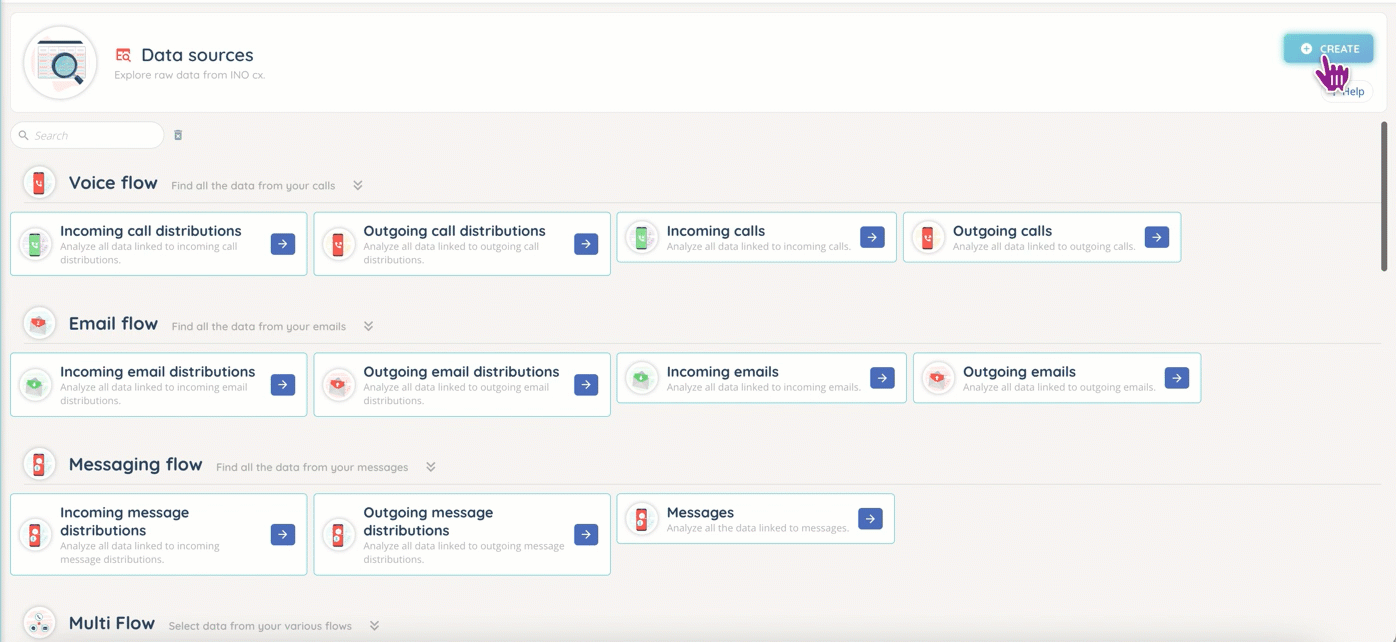
Task: Open Outgoing emails arrow button
Action: pos(1176,378)
